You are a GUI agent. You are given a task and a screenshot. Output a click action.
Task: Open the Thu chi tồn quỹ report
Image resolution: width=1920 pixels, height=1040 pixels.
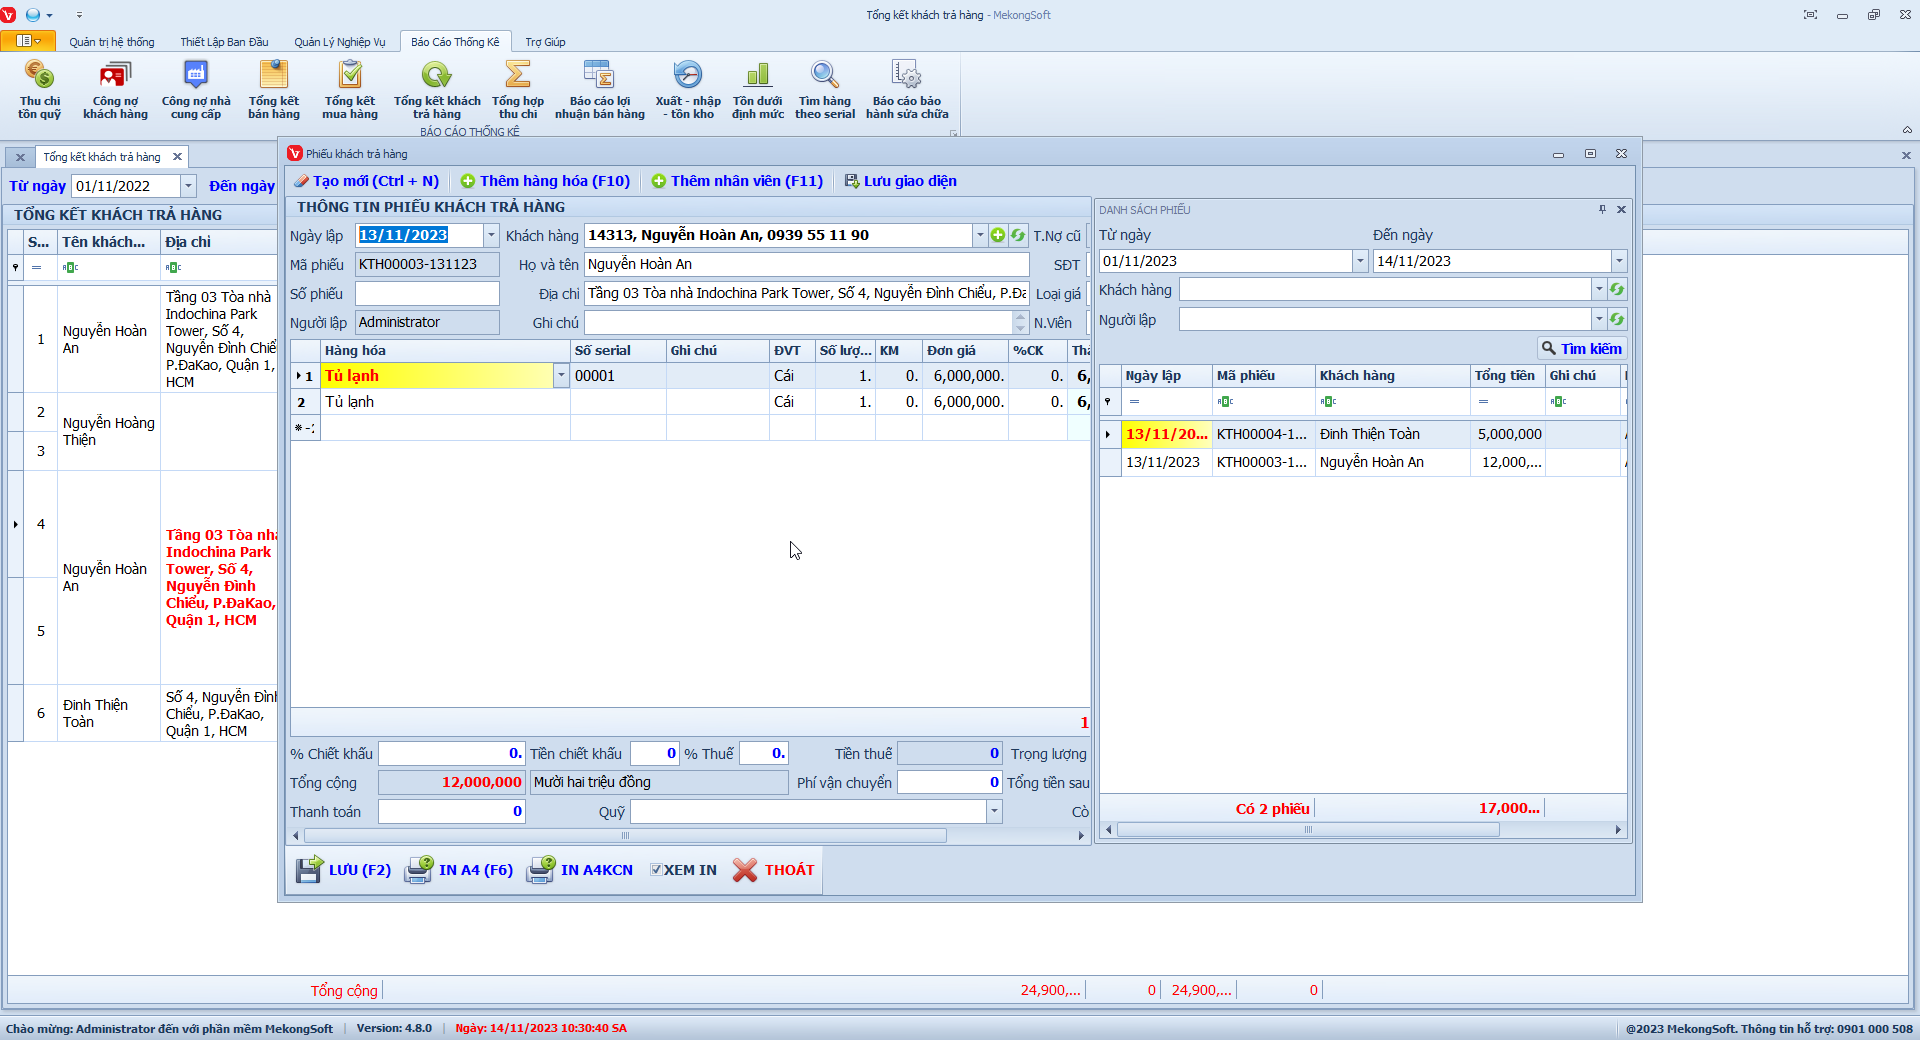coord(39,89)
